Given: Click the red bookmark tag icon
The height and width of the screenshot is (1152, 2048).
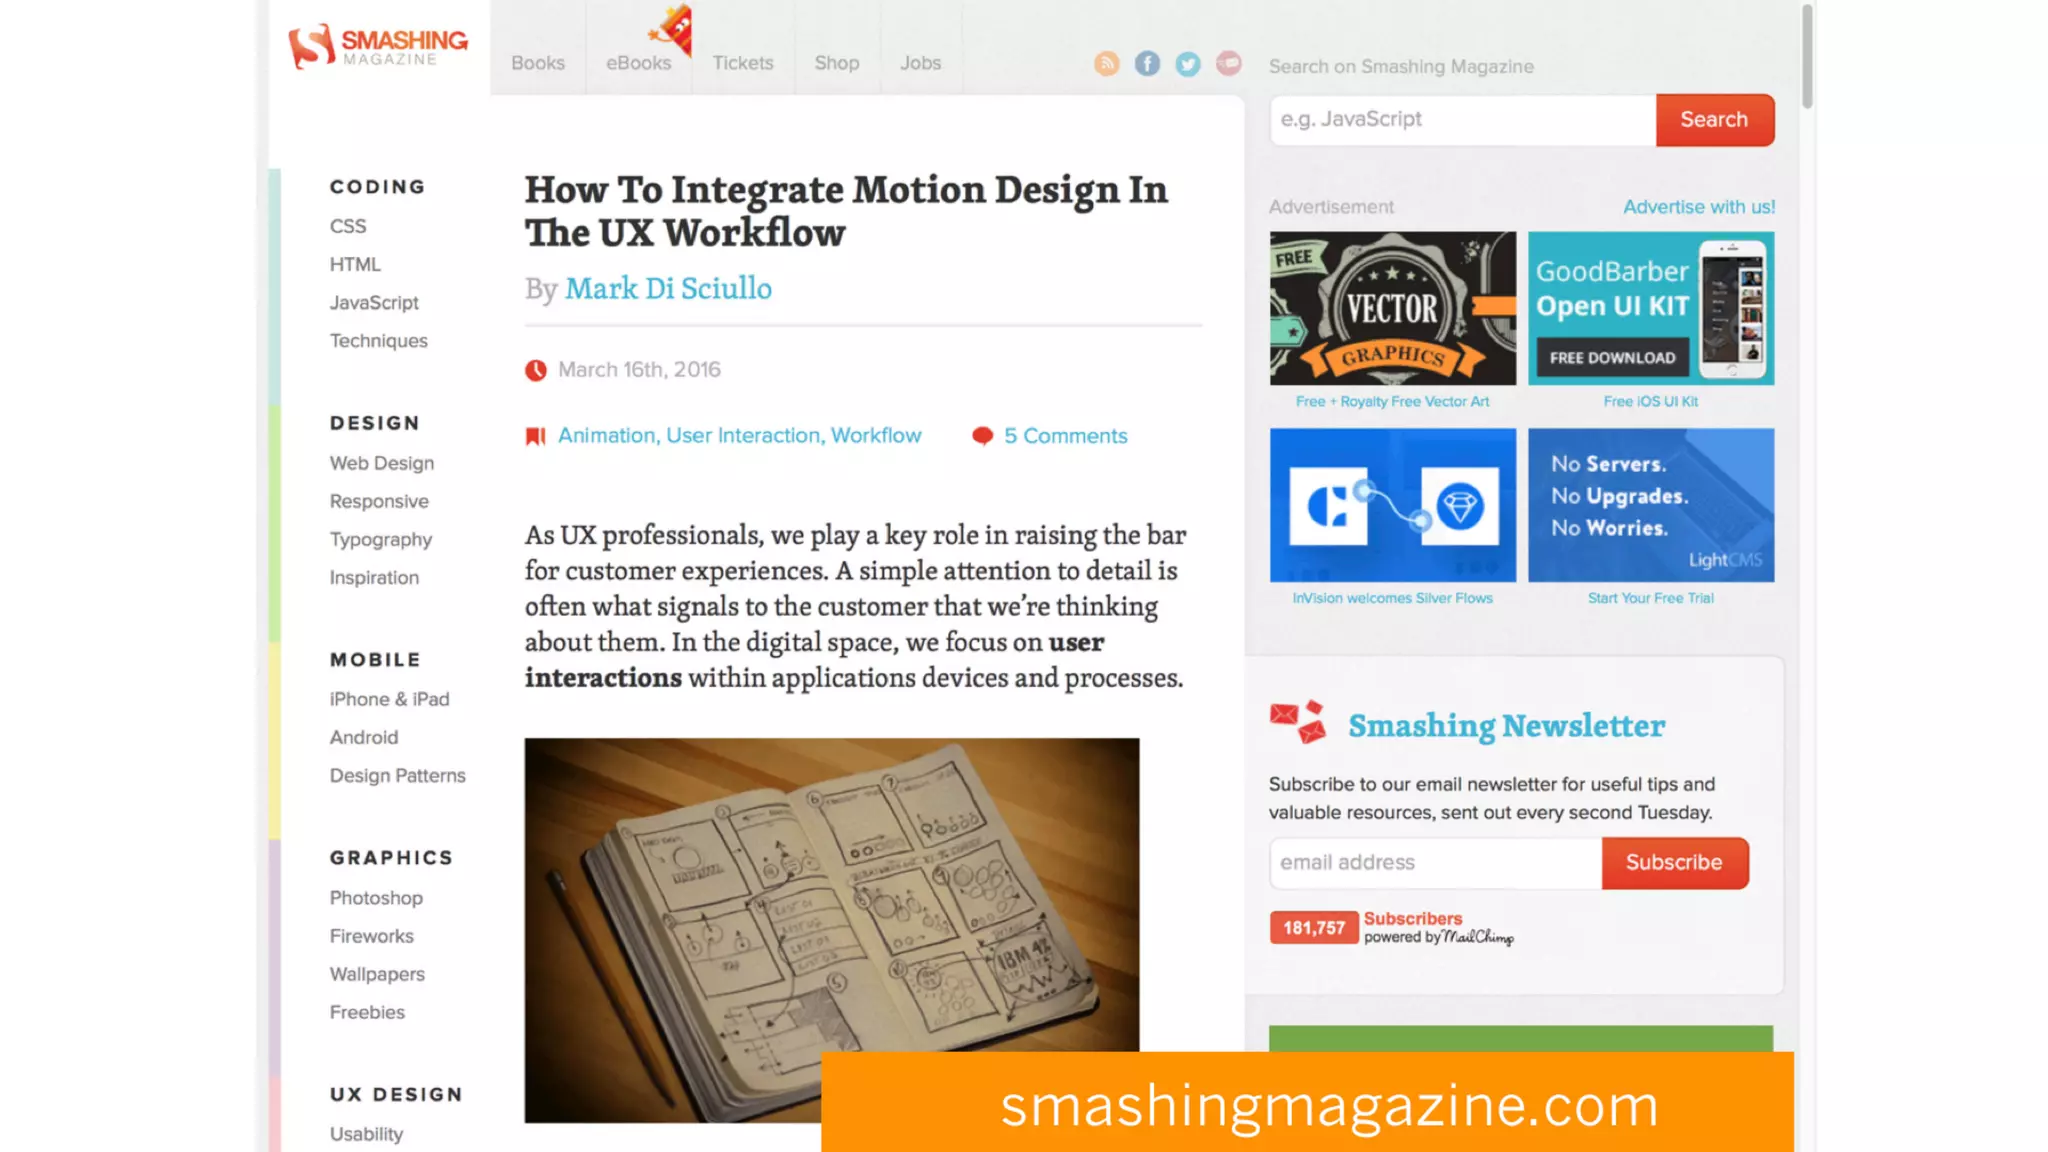Looking at the screenshot, I should click(535, 436).
